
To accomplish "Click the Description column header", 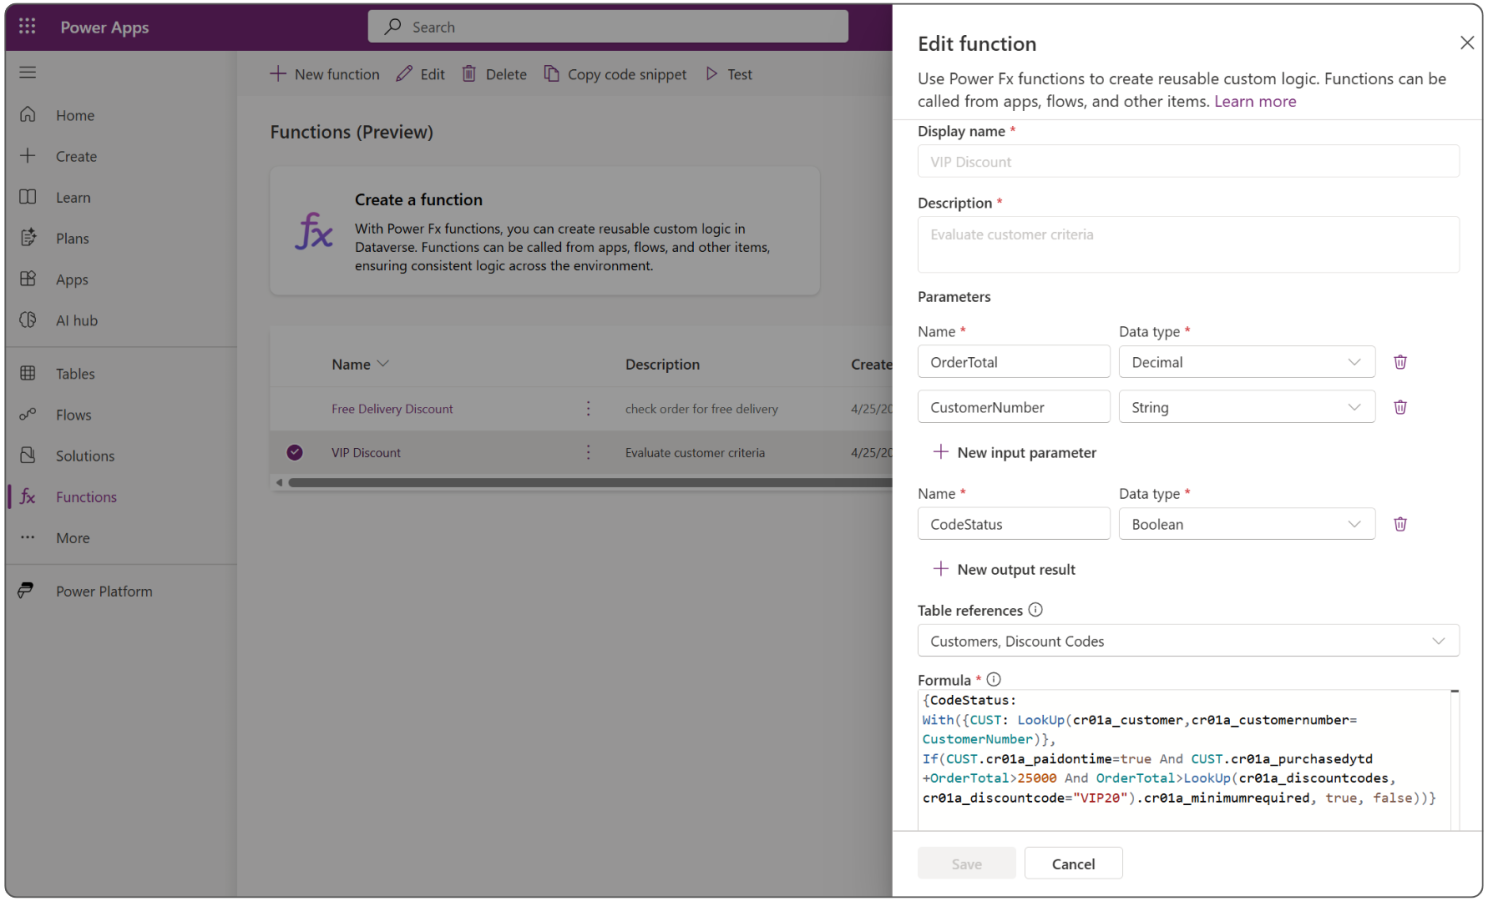I will [x=662, y=364].
